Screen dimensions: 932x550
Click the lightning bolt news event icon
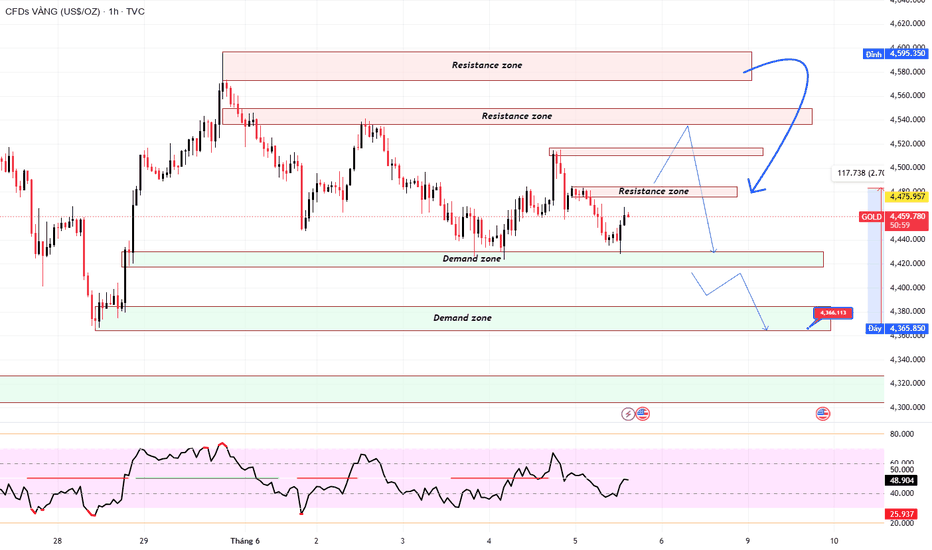tap(628, 414)
